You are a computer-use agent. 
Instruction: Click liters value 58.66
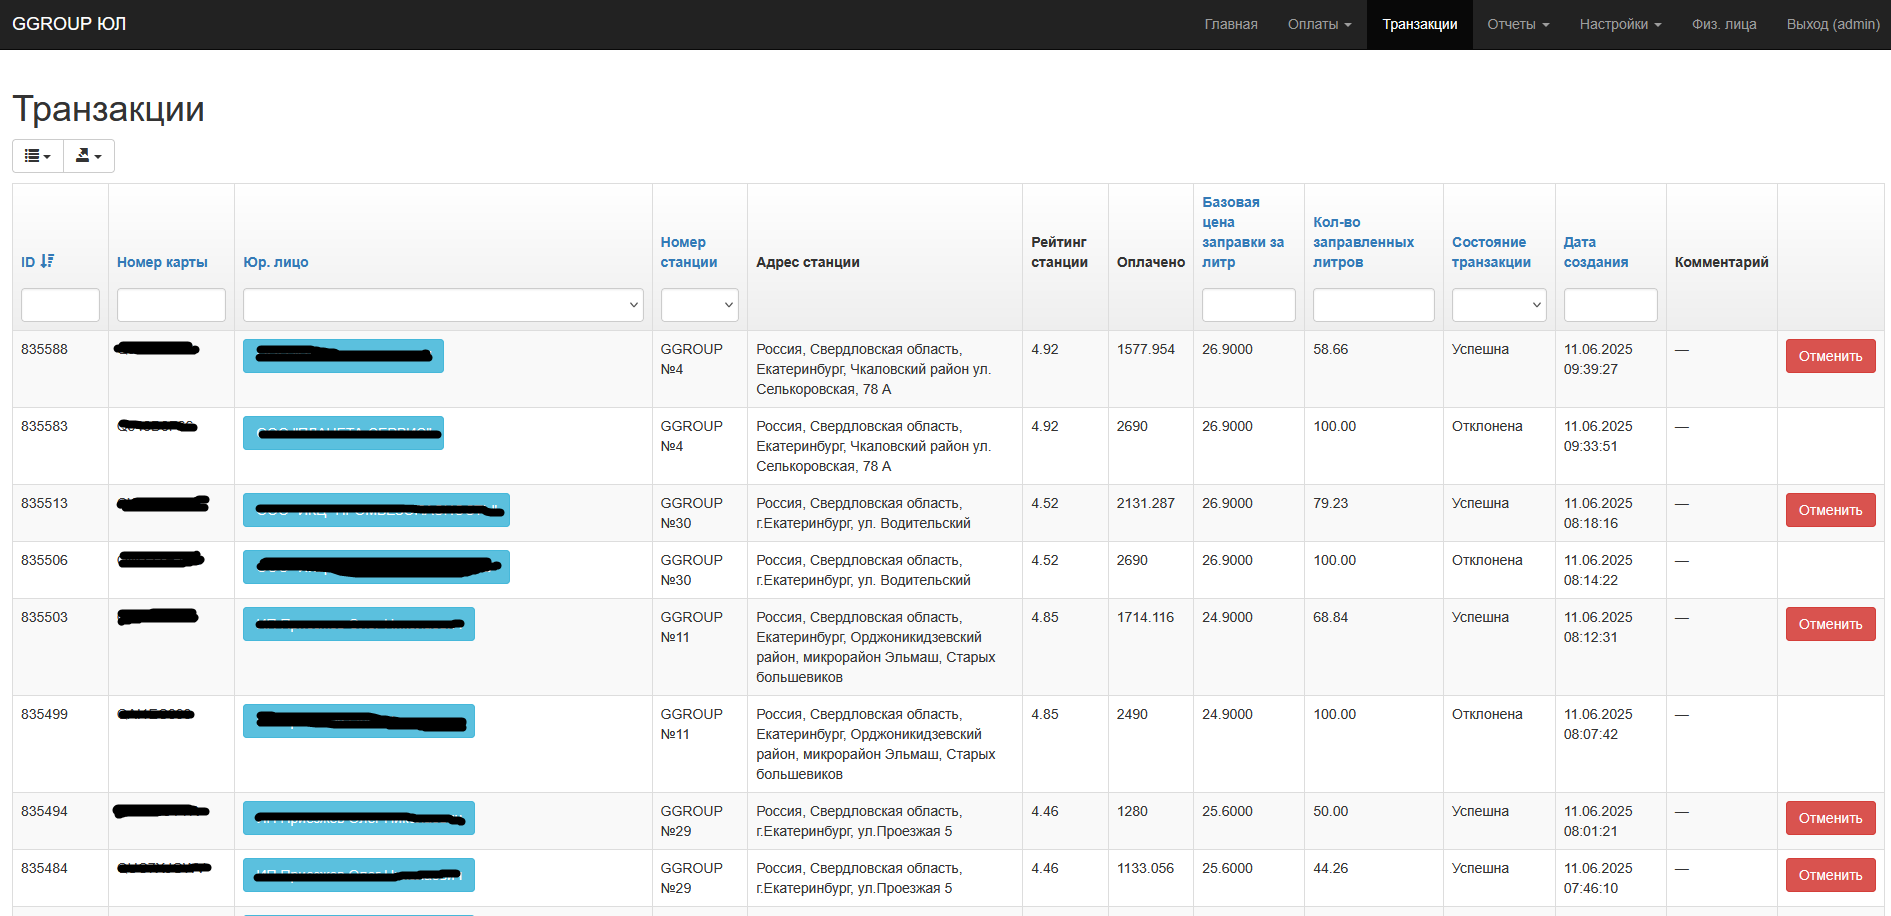point(1331,349)
